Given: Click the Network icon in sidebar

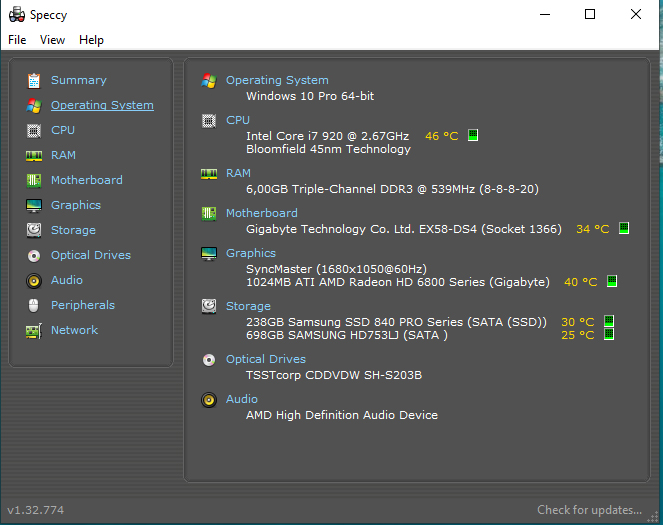Looking at the screenshot, I should tap(34, 330).
